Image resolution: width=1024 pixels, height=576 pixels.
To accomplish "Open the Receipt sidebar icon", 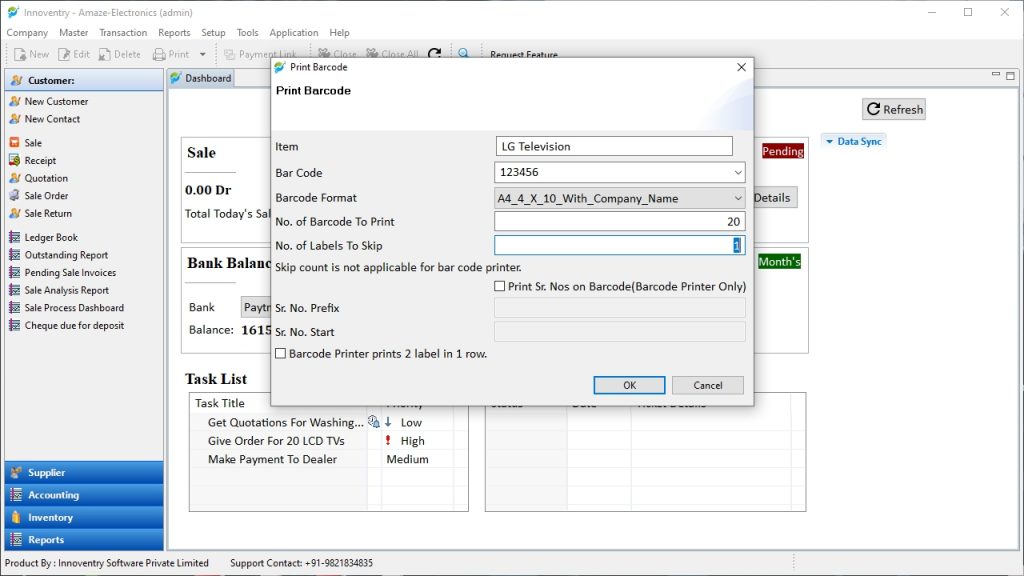I will 14,160.
